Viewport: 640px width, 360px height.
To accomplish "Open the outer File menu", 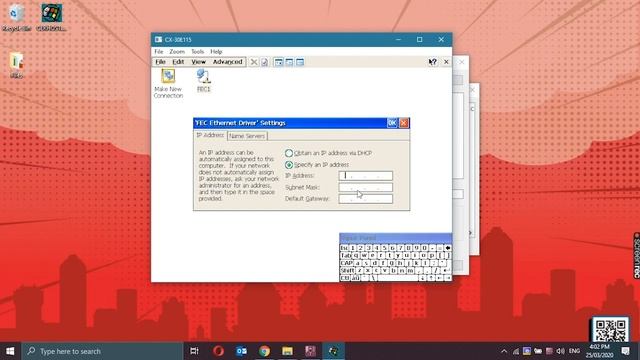I will (x=158, y=52).
